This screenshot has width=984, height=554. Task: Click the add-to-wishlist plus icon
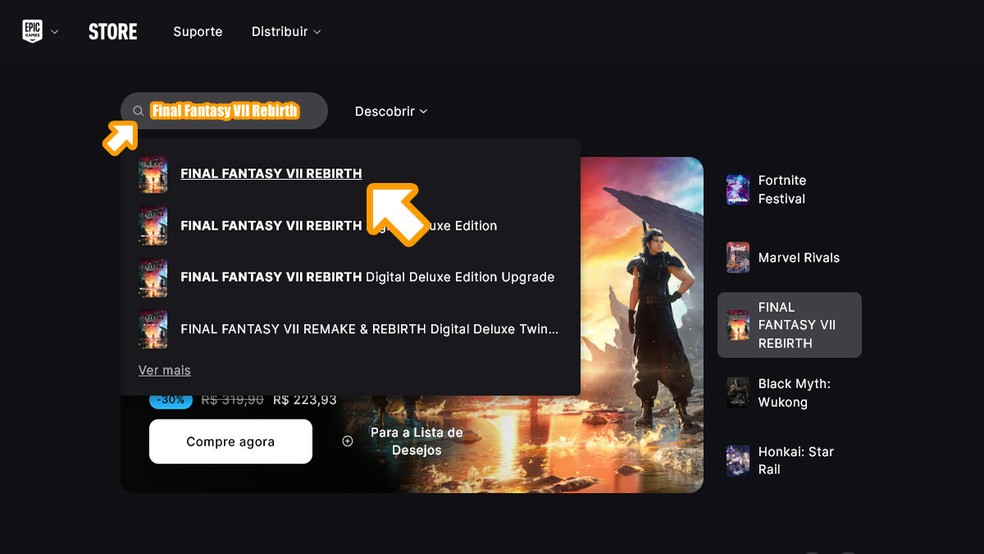(347, 441)
